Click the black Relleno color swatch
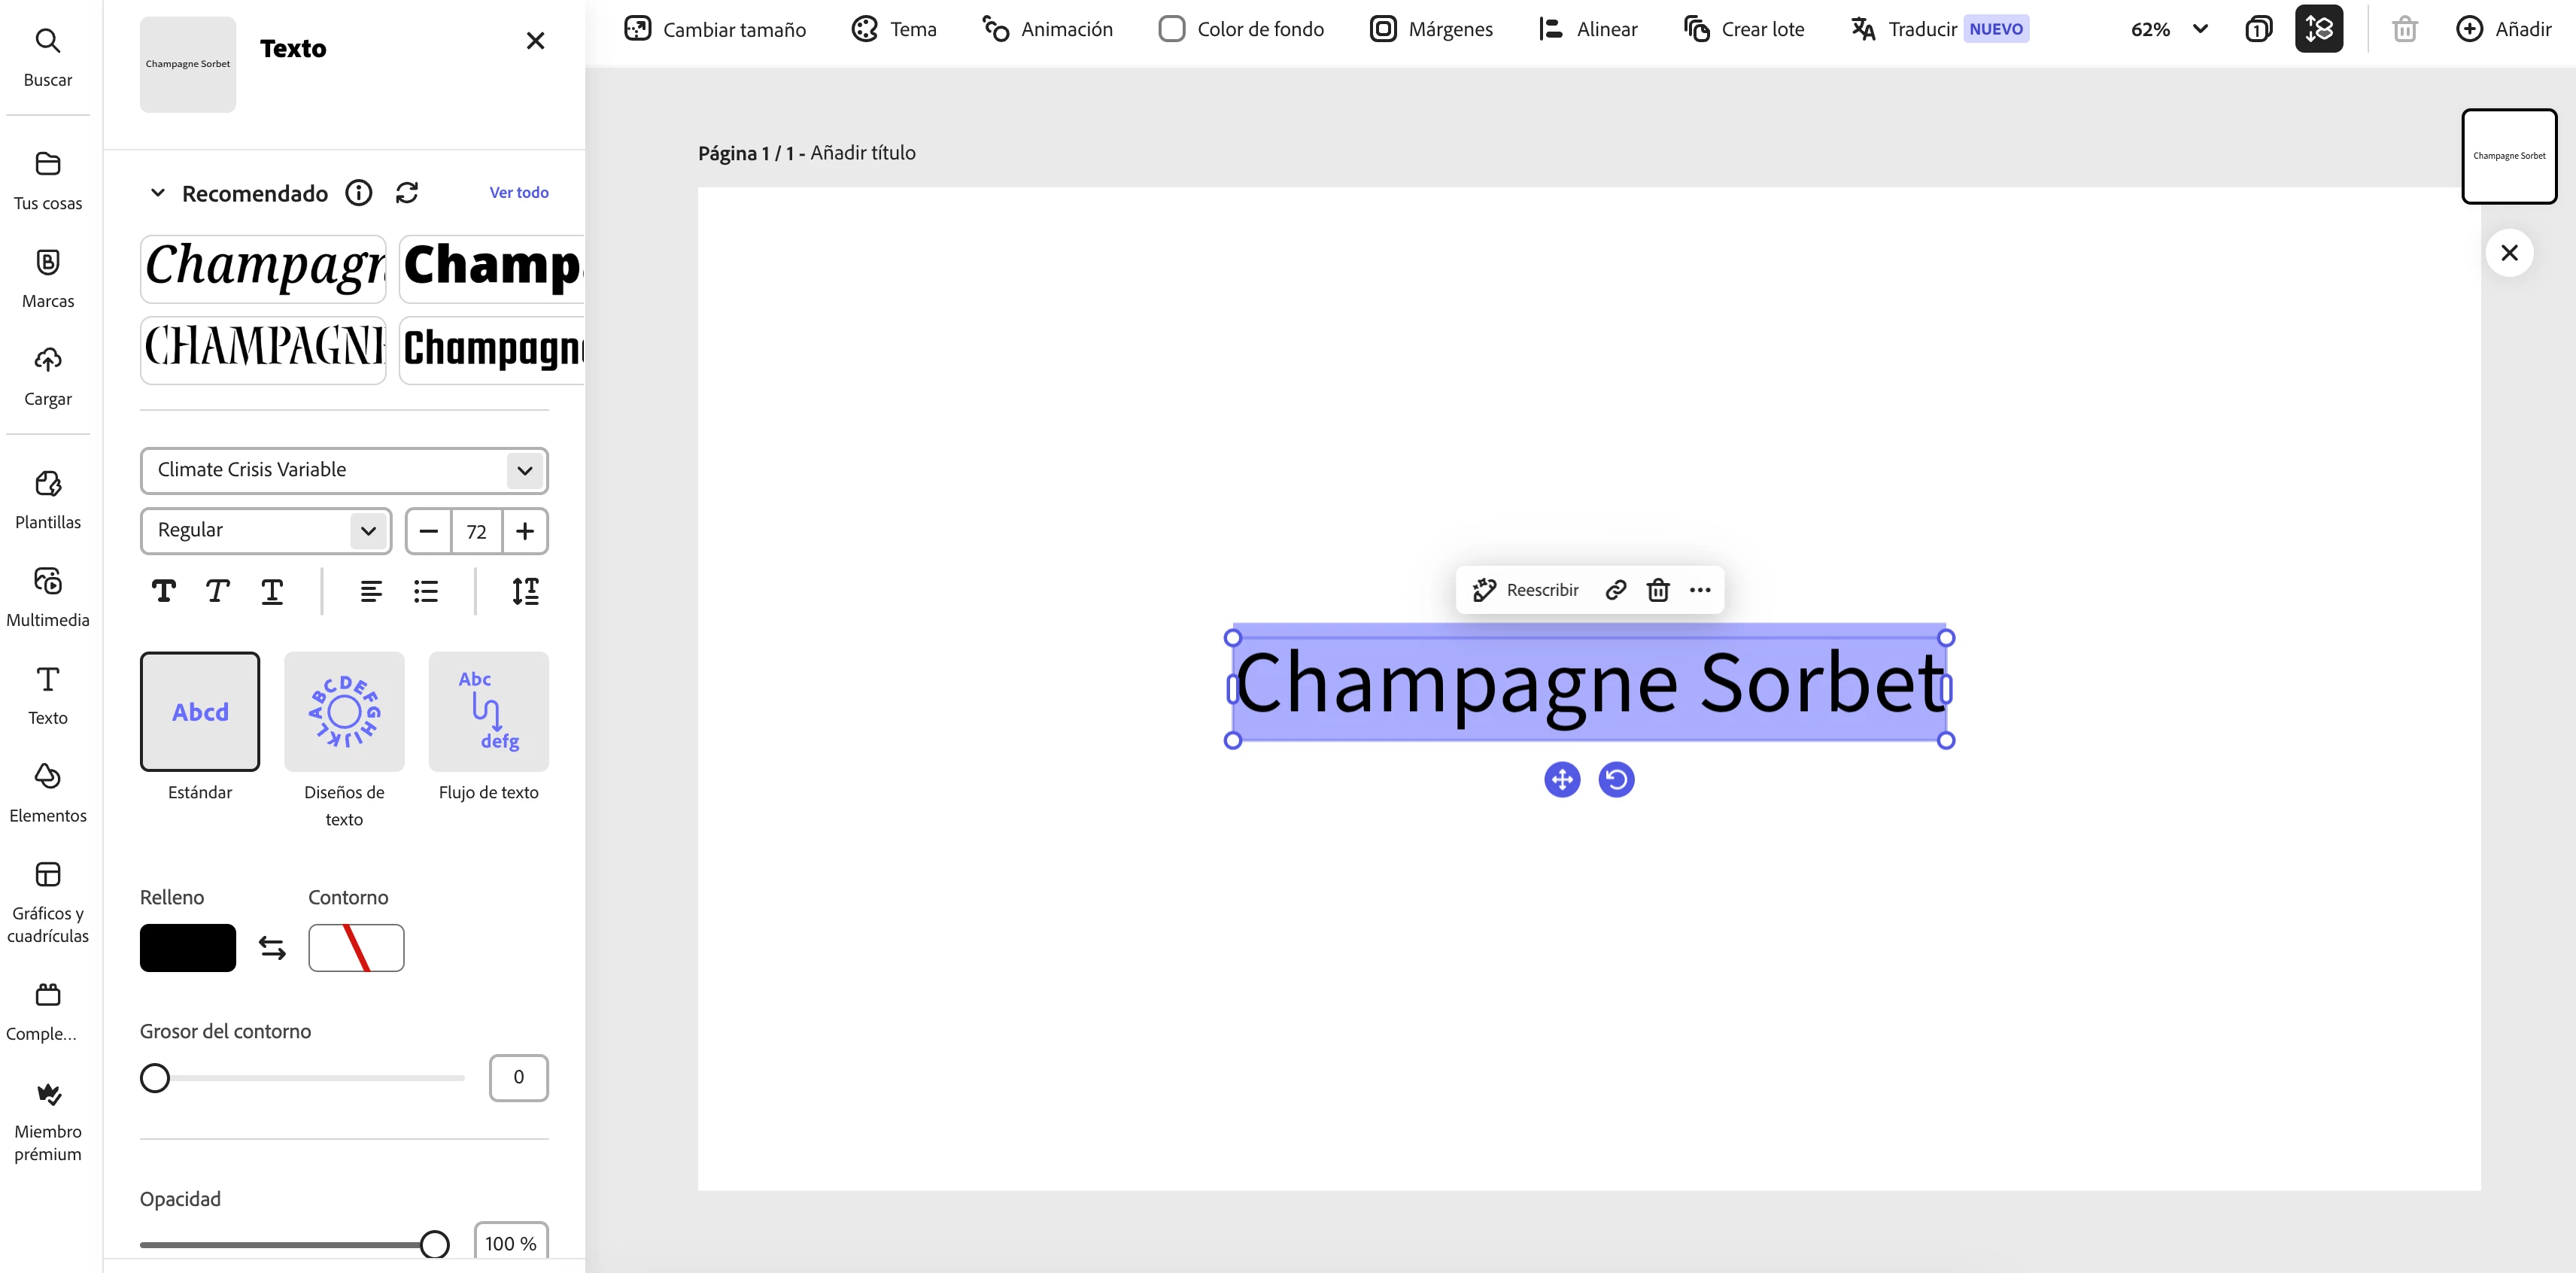Screen dimensions: 2576x1273 [x=188, y=947]
